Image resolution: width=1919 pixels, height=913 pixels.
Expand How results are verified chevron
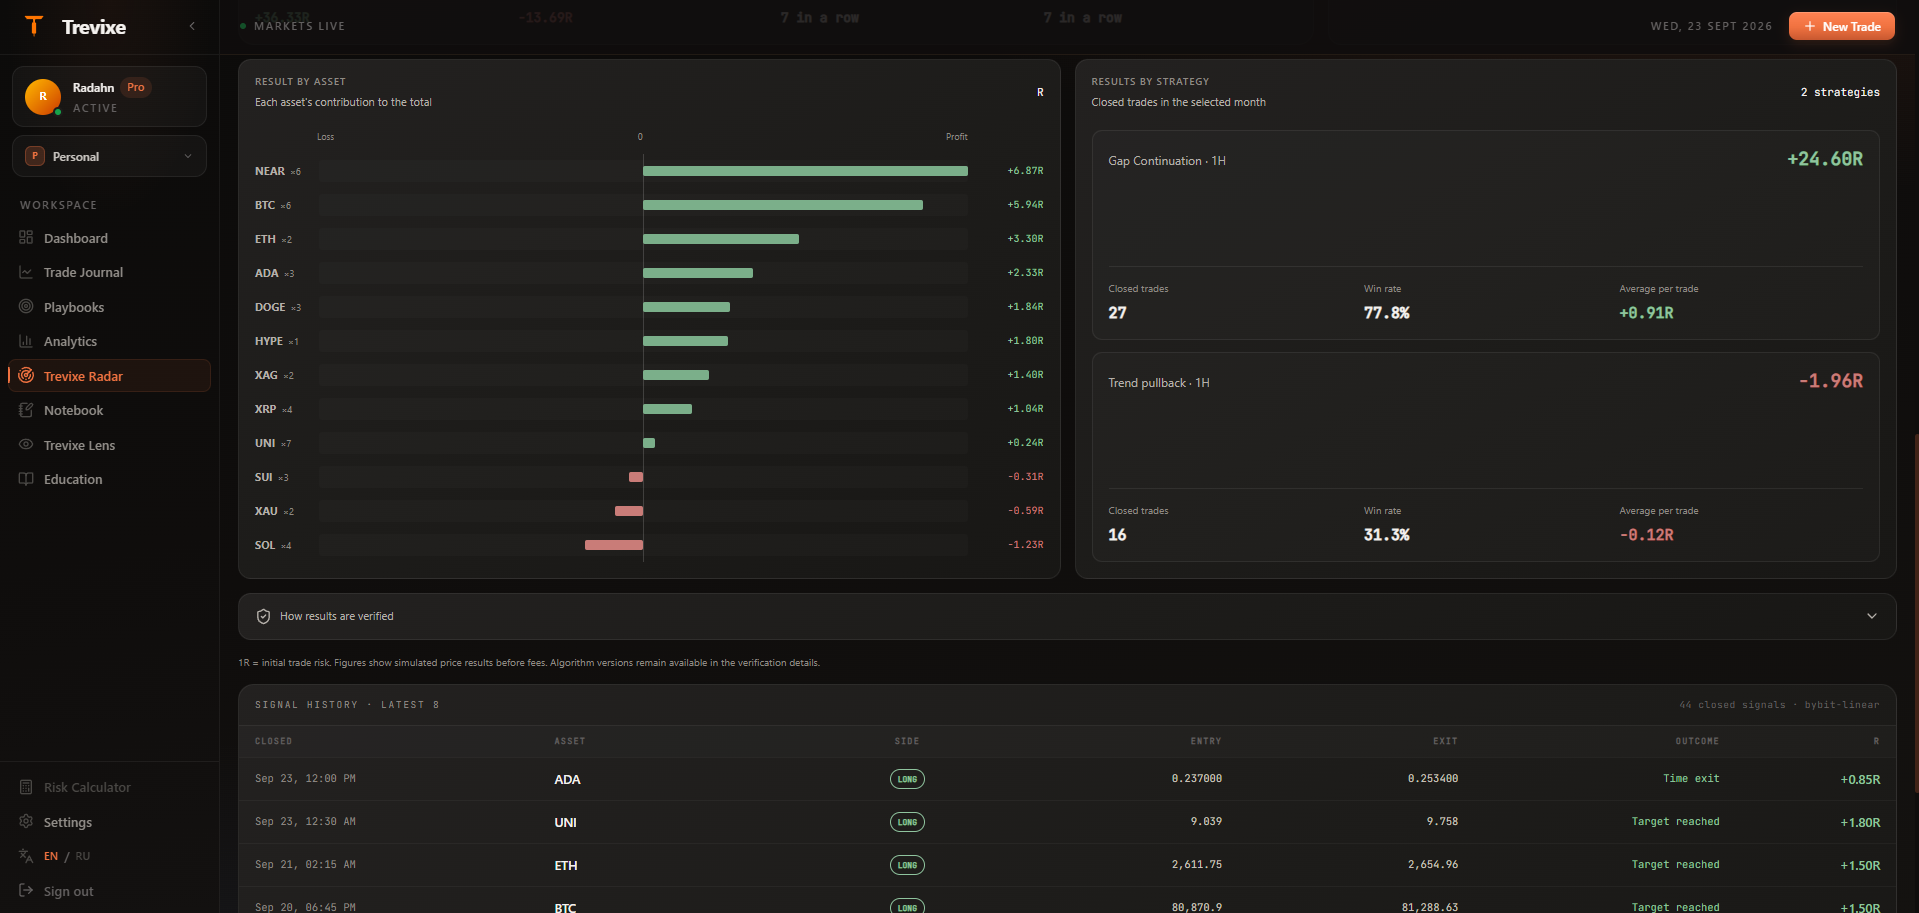(1872, 616)
